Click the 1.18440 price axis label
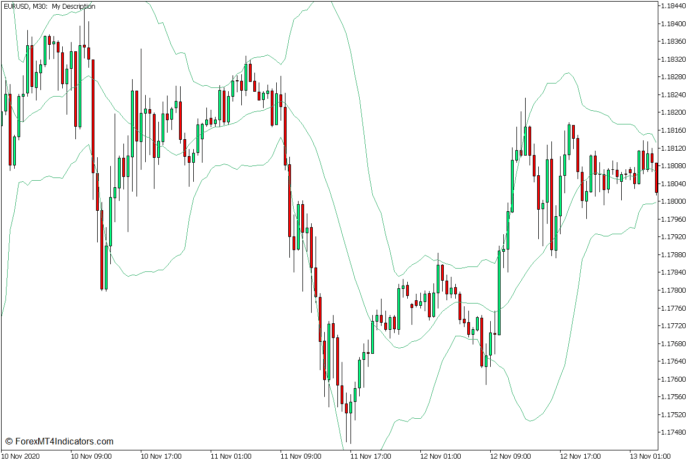Screen dimensions: 696x463 pyautogui.click(x=674, y=6)
